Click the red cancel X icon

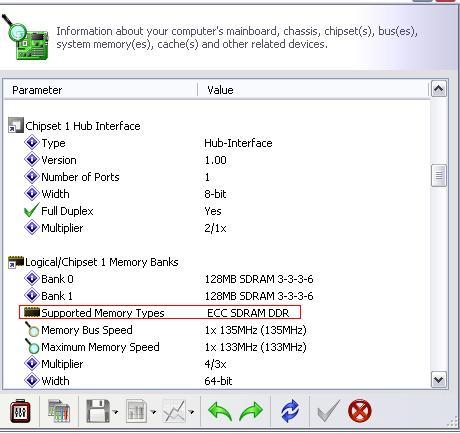pos(359,411)
